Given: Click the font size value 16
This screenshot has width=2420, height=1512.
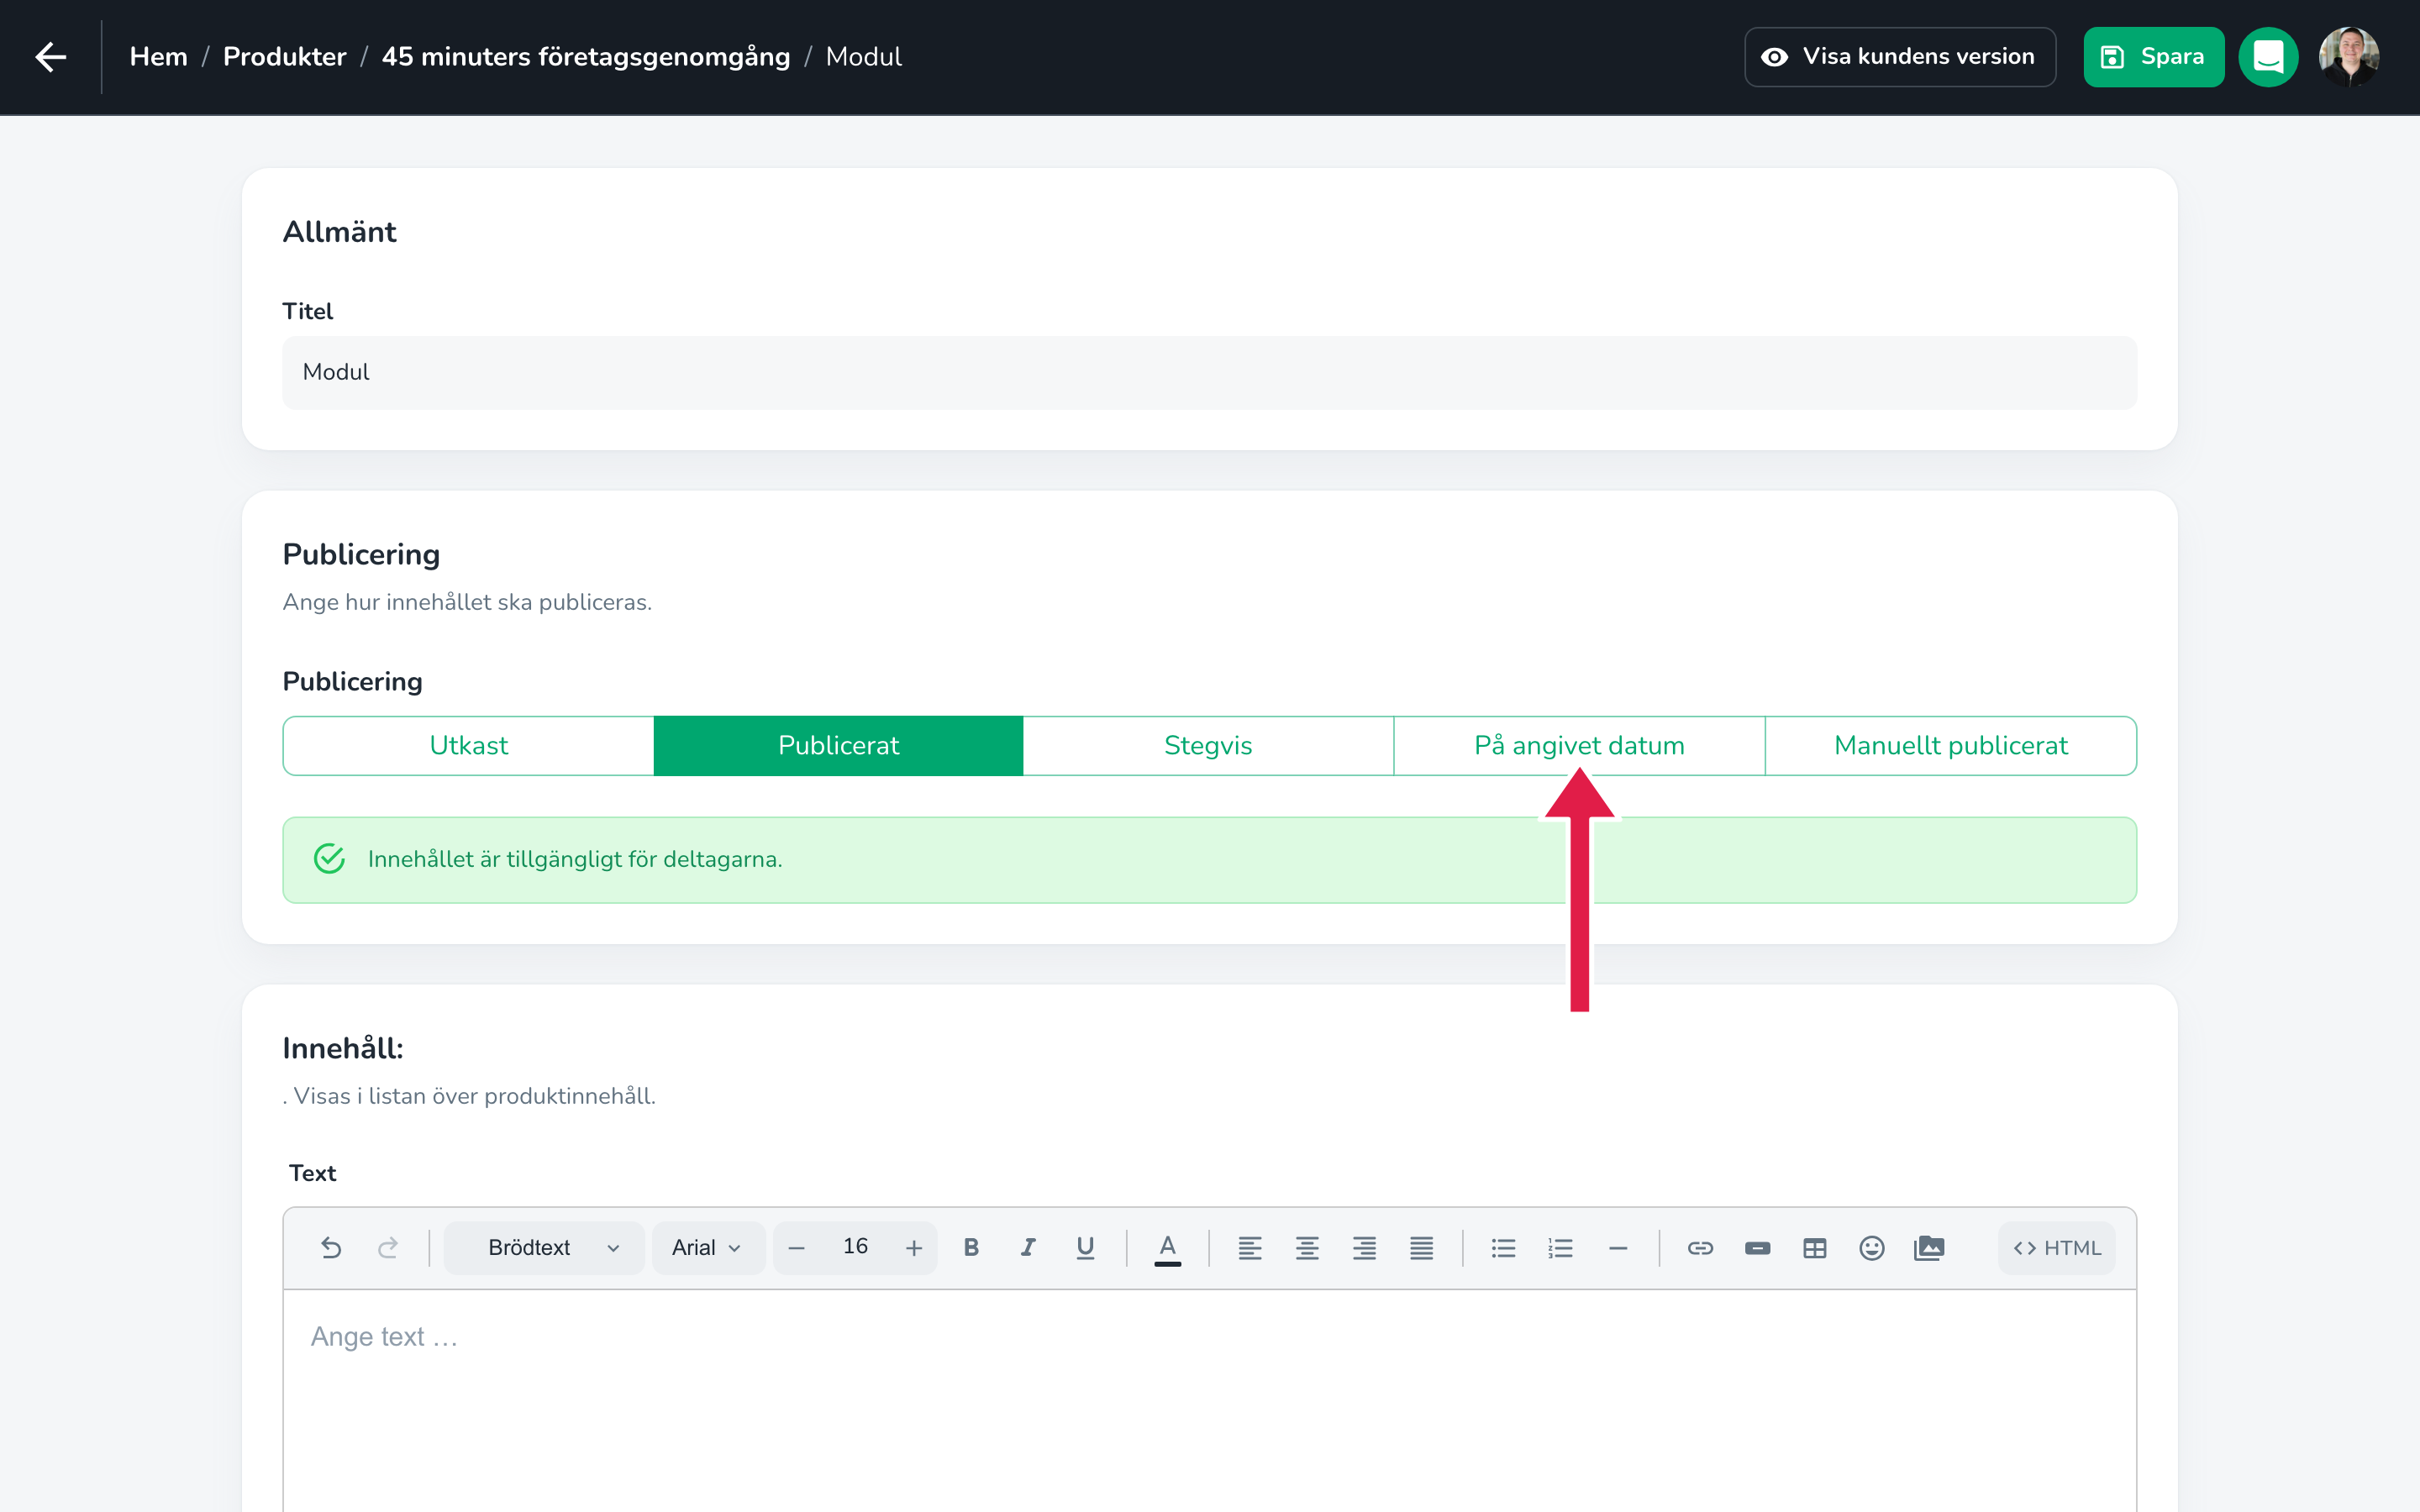Looking at the screenshot, I should pos(855,1246).
